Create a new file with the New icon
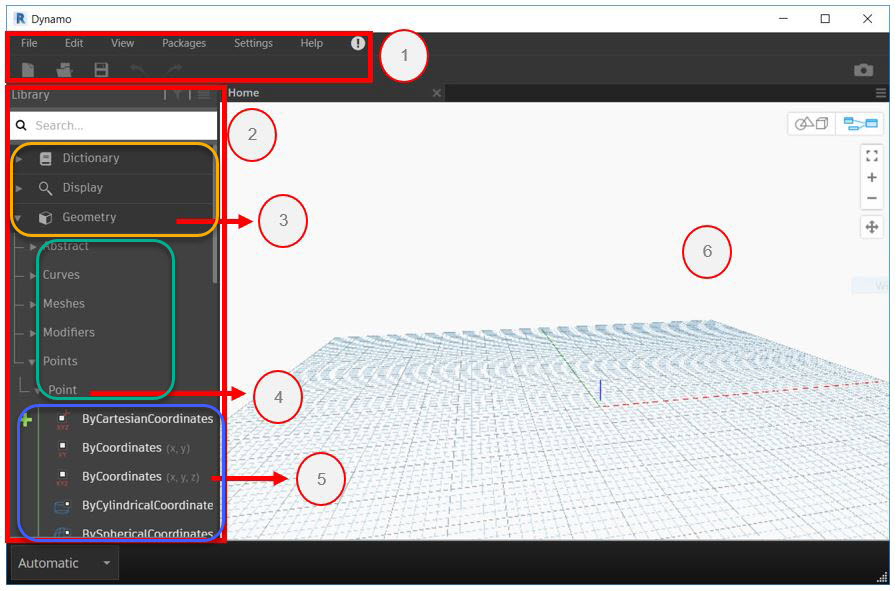The image size is (895, 591). (x=28, y=70)
